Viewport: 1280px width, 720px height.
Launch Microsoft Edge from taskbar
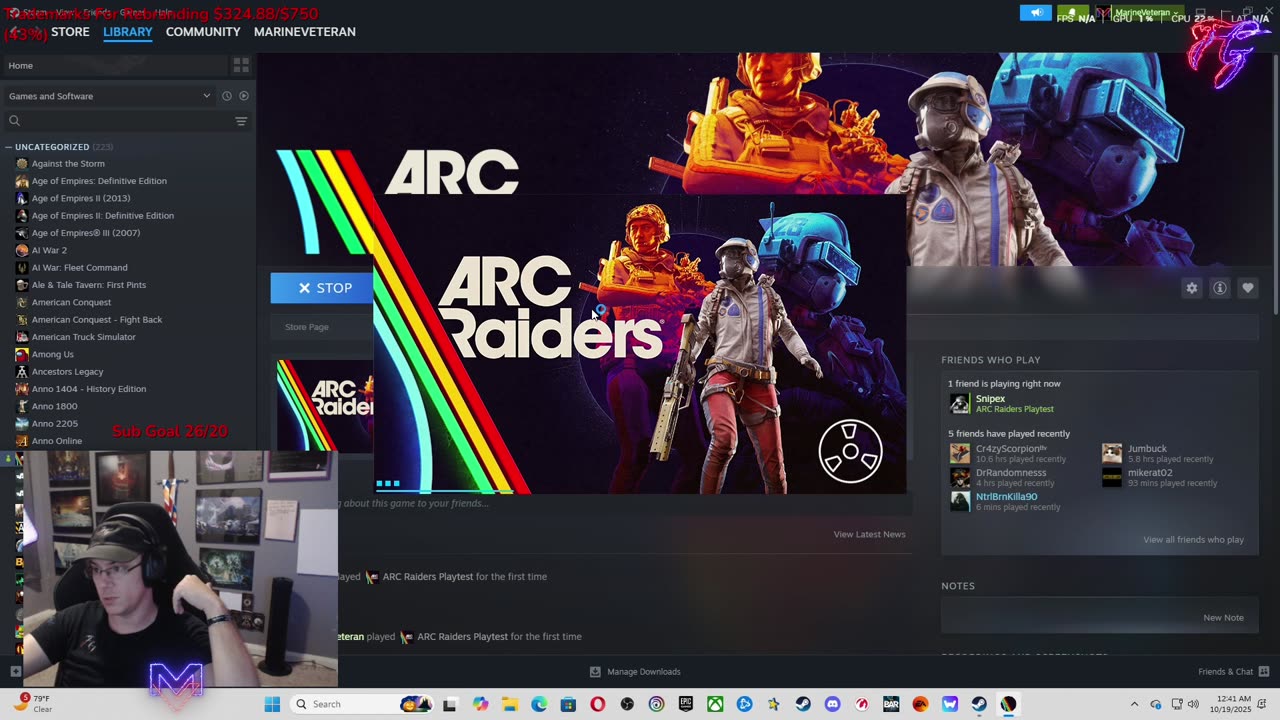point(539,704)
